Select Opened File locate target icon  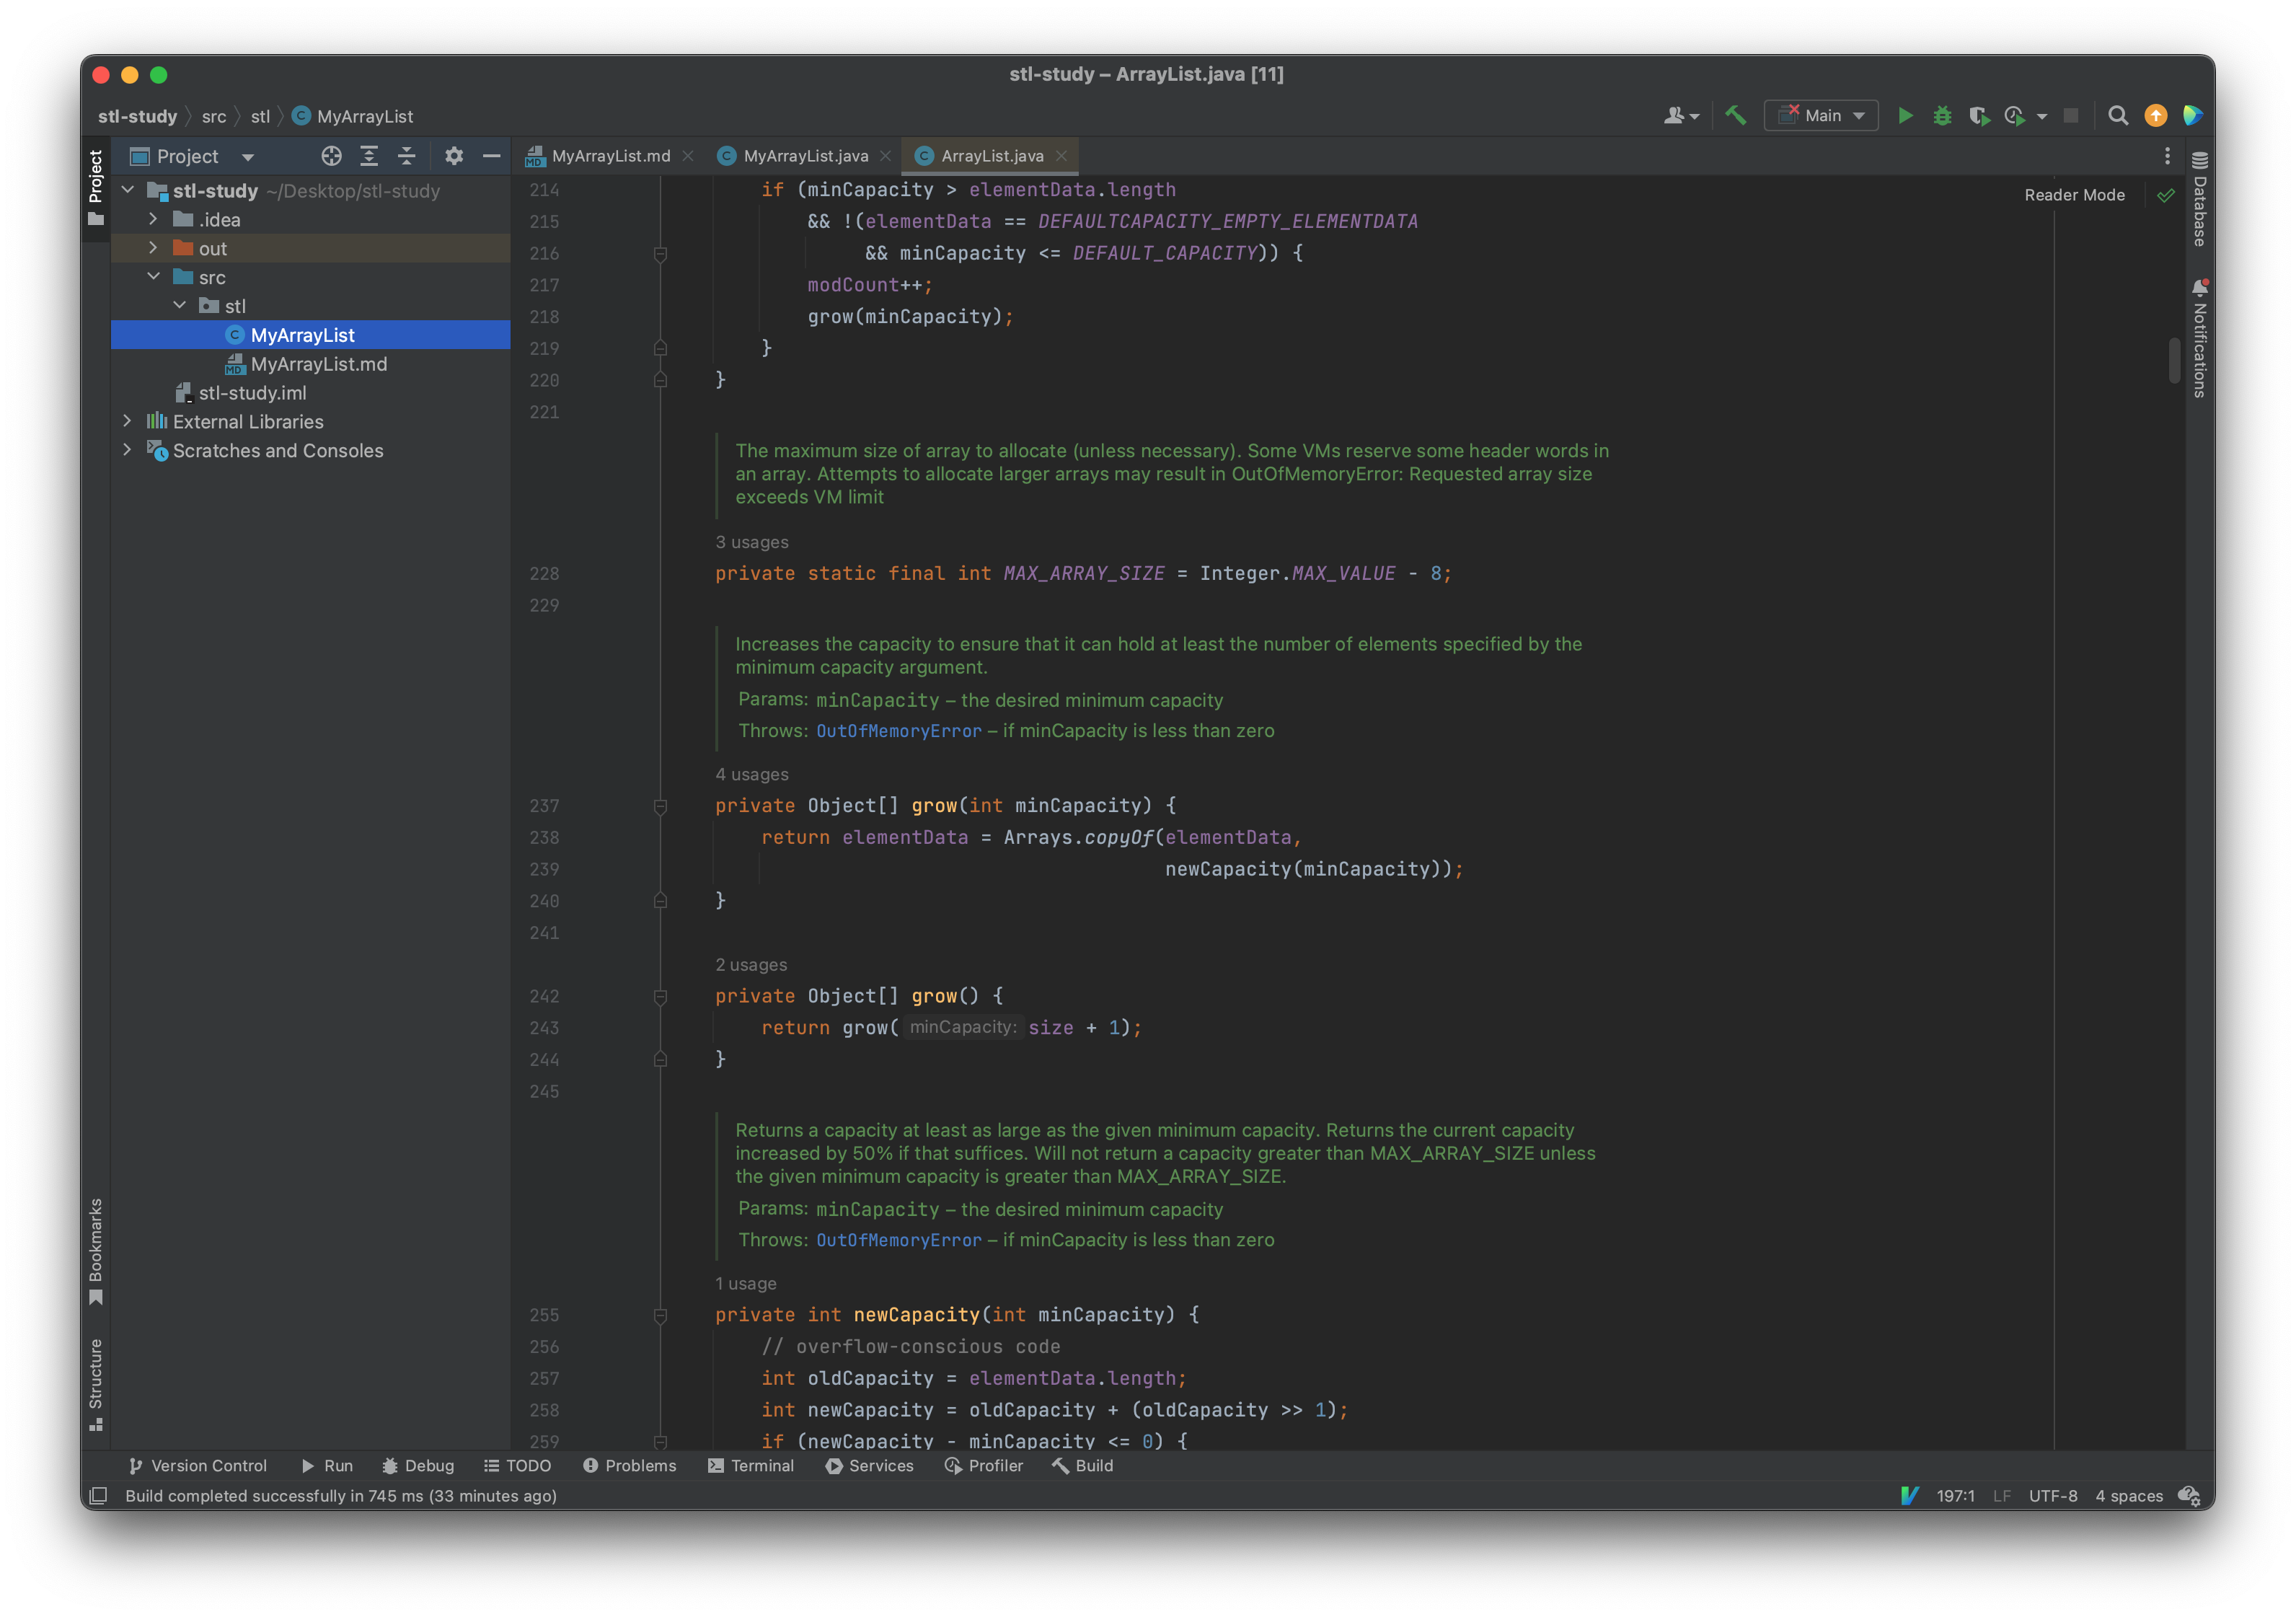(x=331, y=156)
